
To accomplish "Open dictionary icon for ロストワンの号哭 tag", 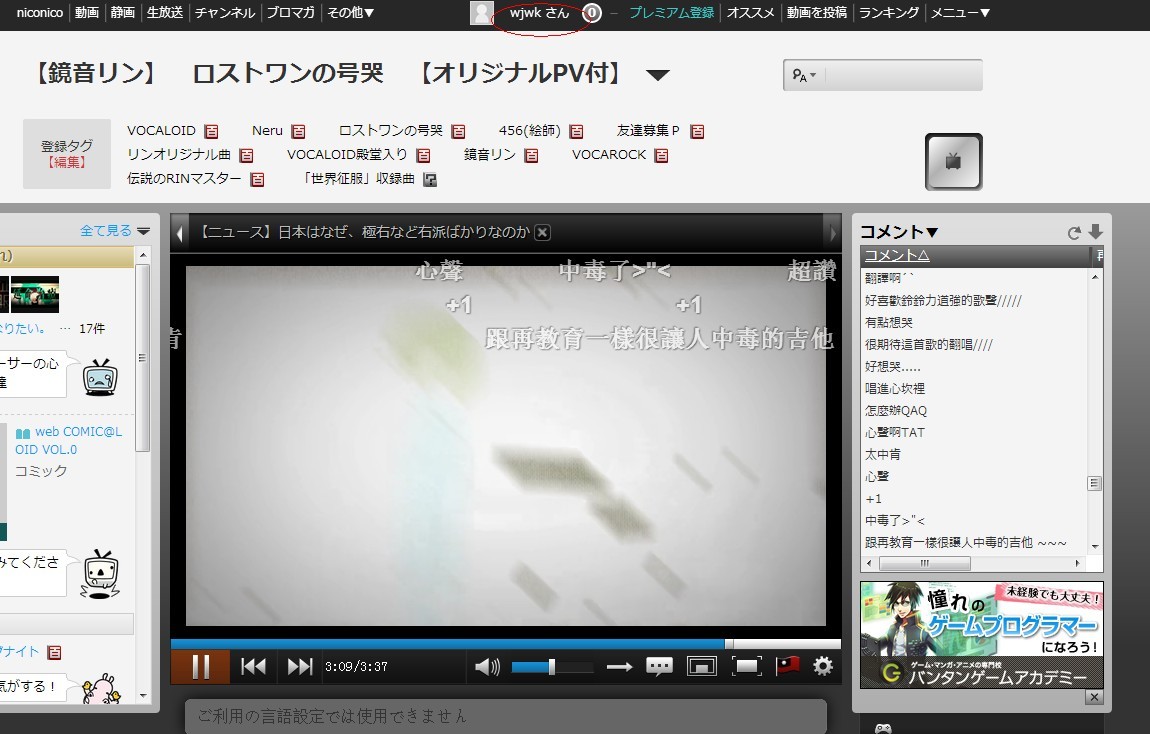I will point(458,131).
